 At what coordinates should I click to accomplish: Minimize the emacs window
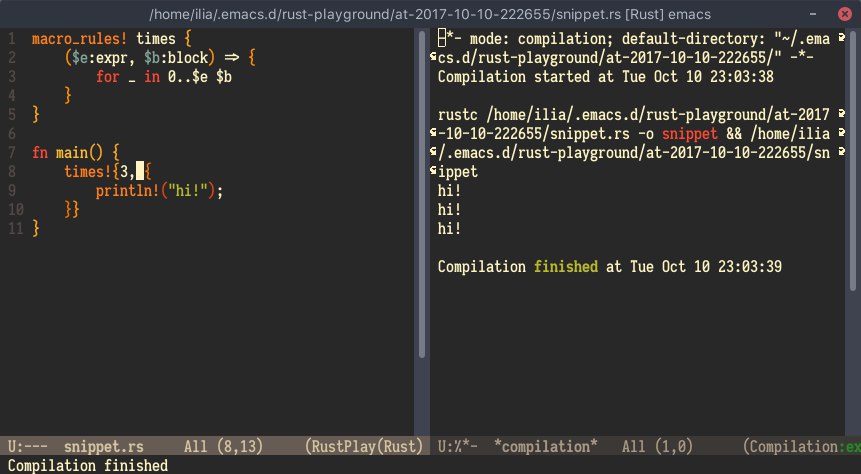click(x=813, y=14)
